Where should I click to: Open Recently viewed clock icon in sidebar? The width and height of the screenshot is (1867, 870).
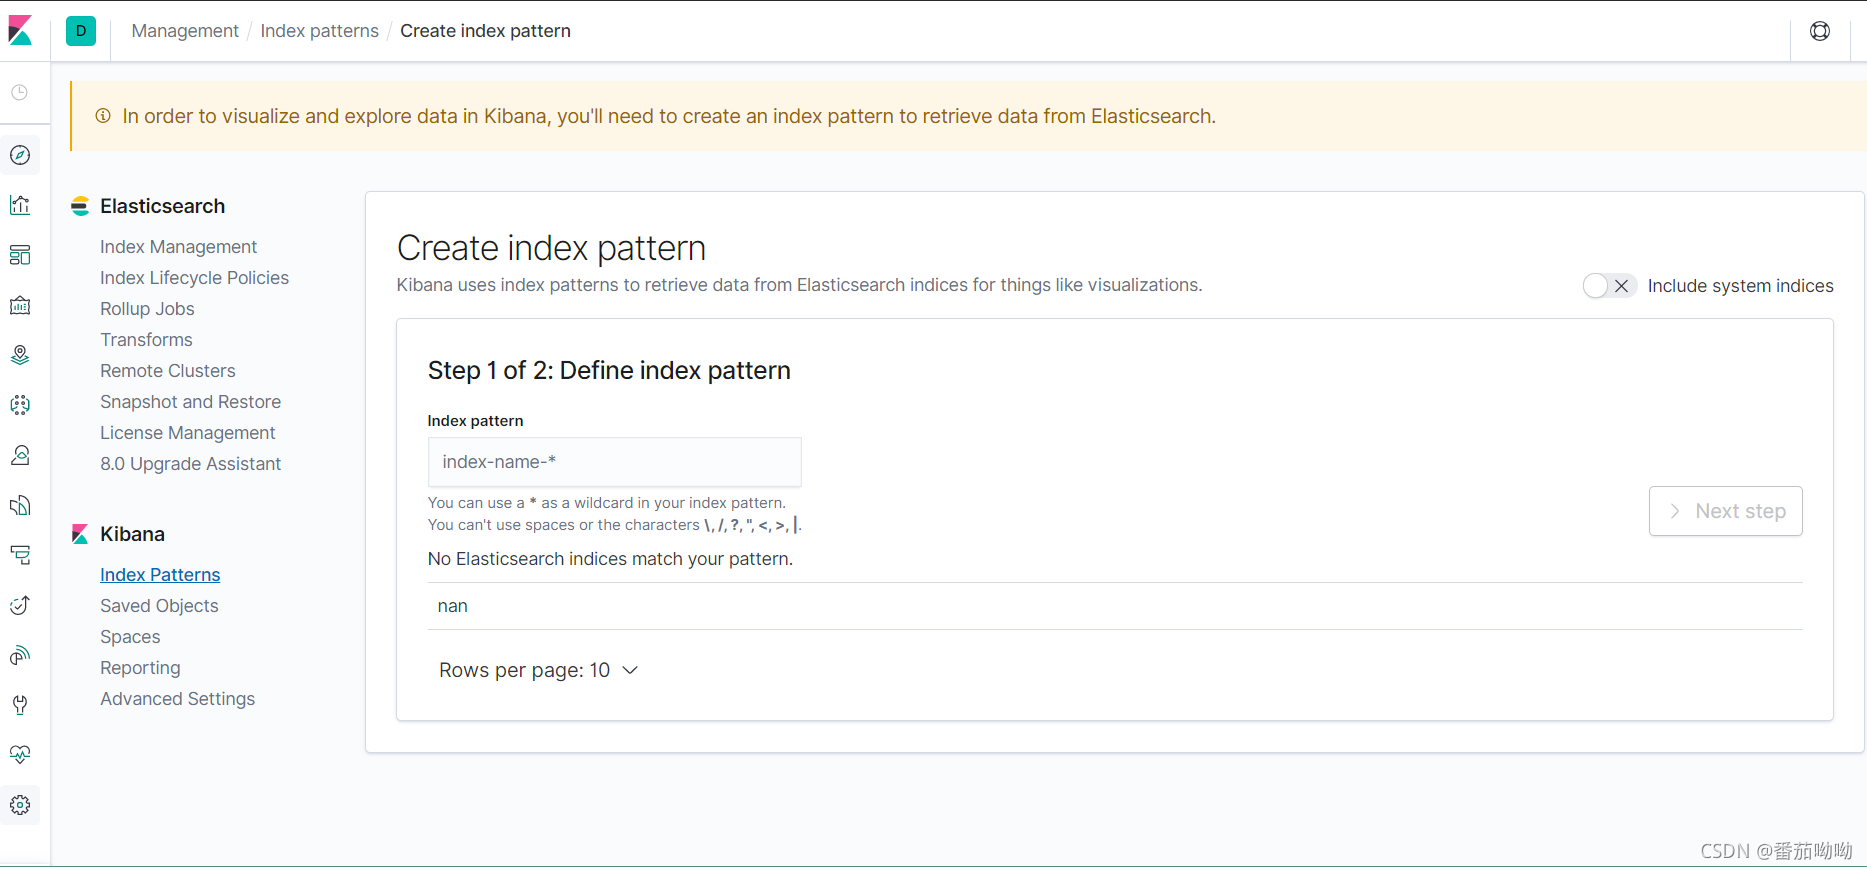tap(20, 92)
